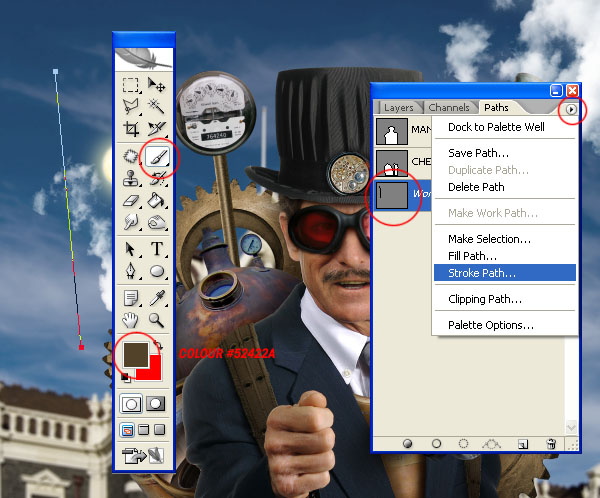Select the Rectangular Marquee tool
Image resolution: width=600 pixels, height=498 pixels.
point(130,85)
